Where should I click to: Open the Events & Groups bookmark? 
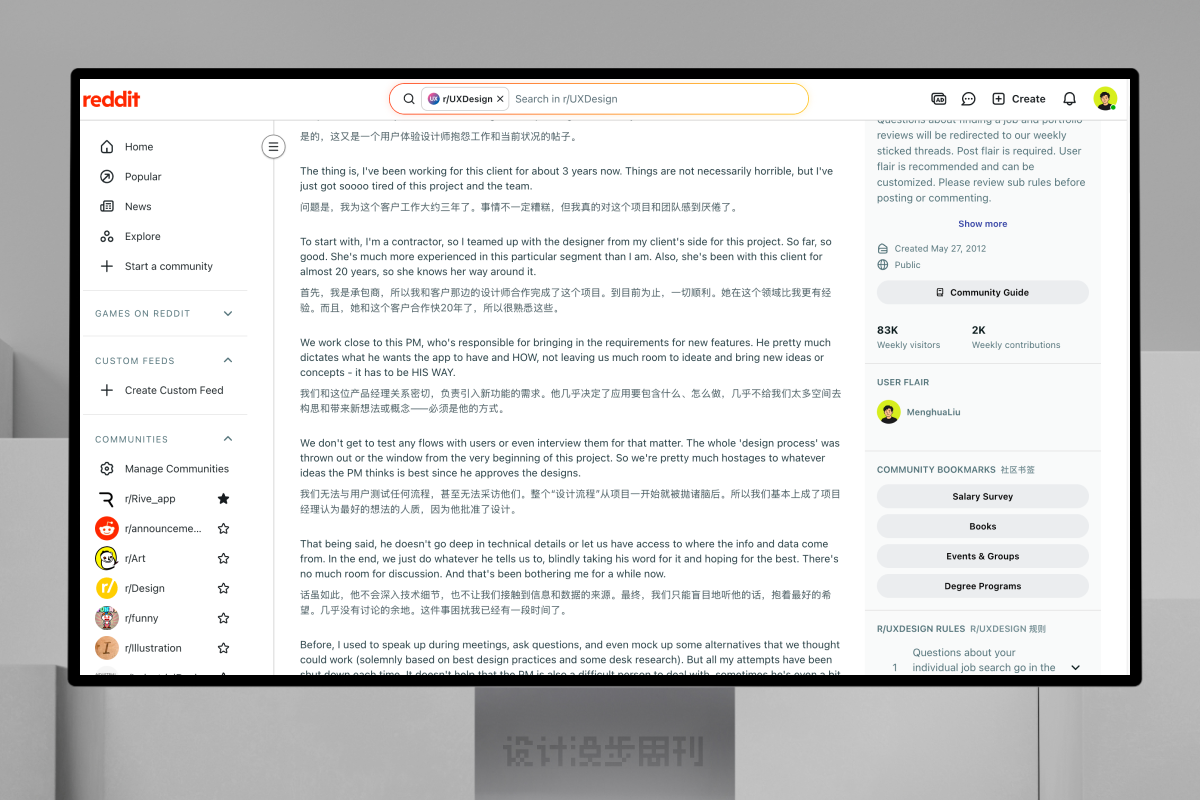point(983,557)
